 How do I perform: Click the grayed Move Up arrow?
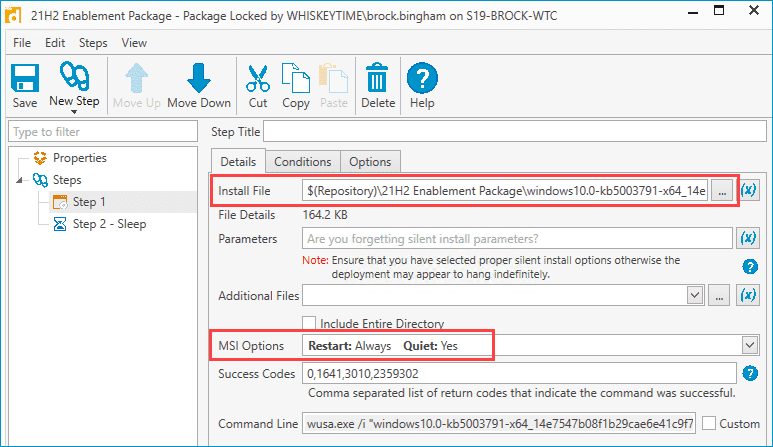[137, 85]
